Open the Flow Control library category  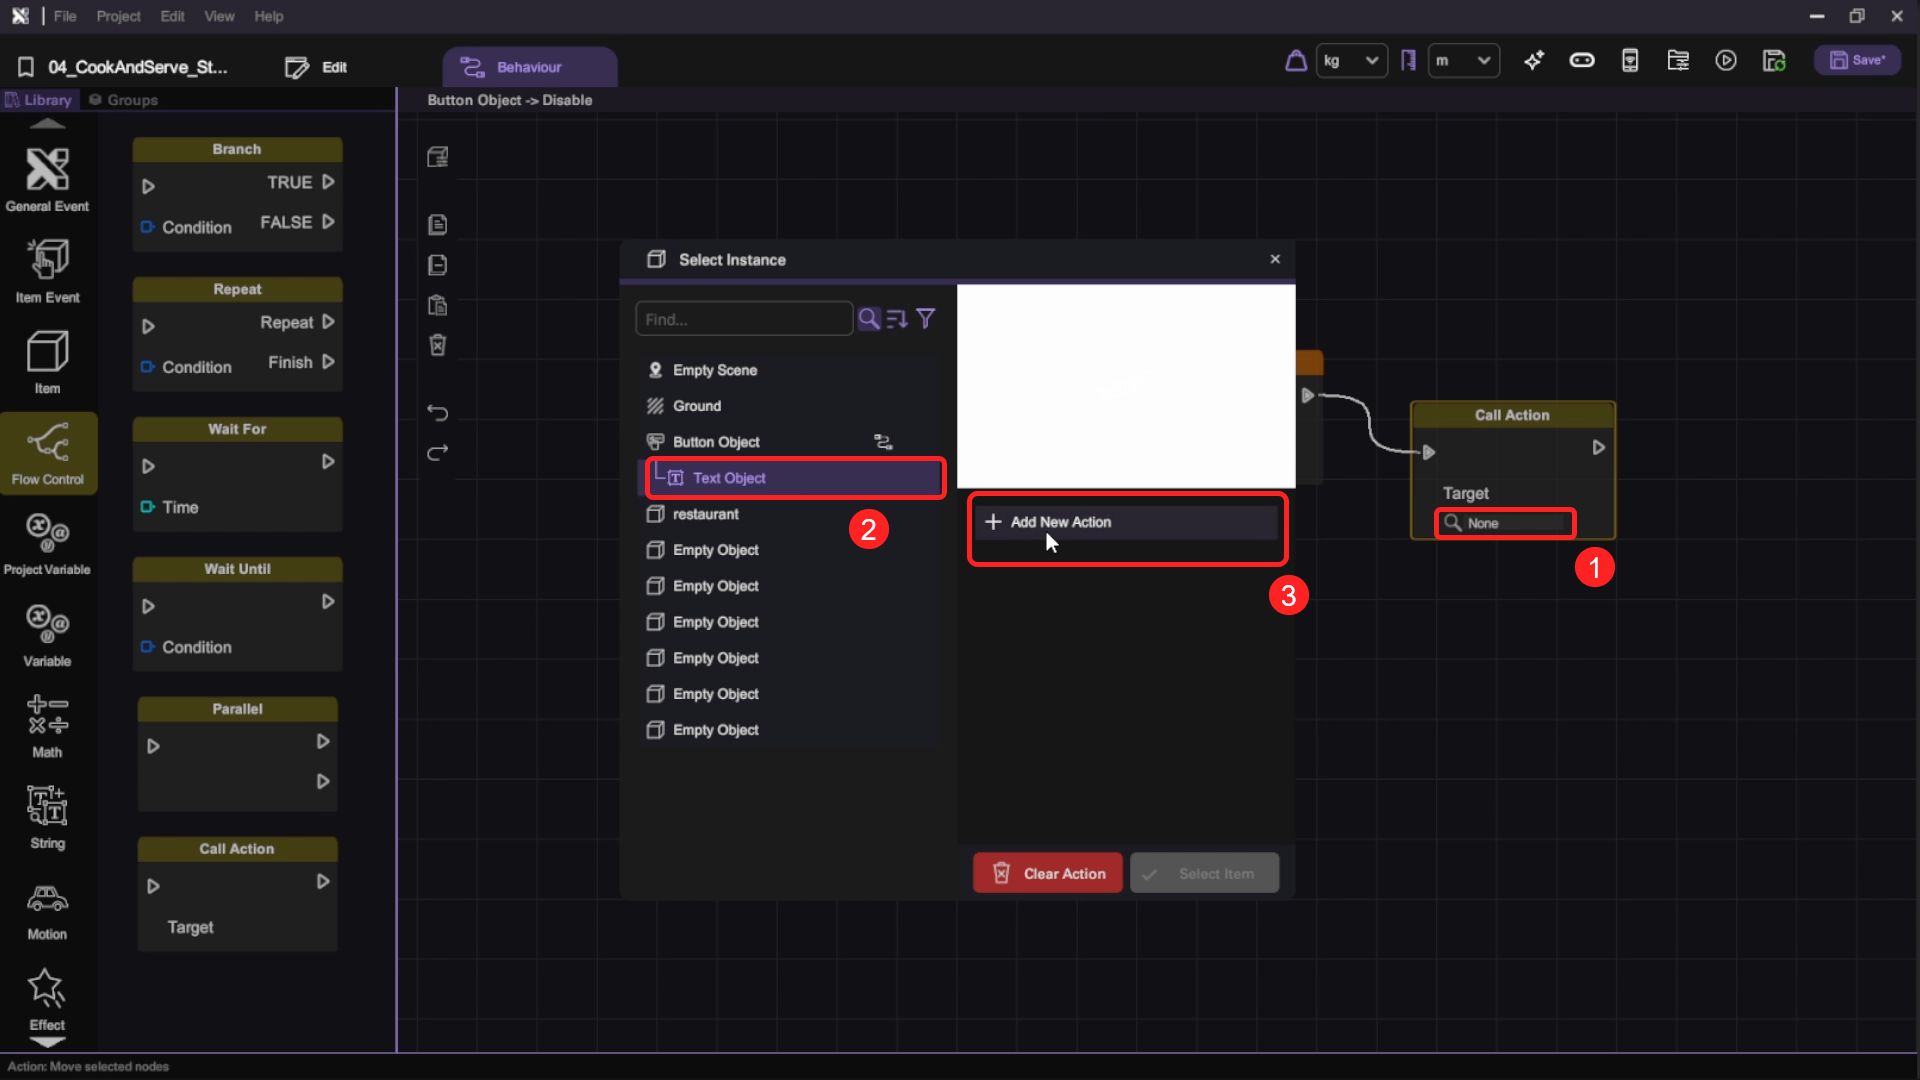coord(47,452)
